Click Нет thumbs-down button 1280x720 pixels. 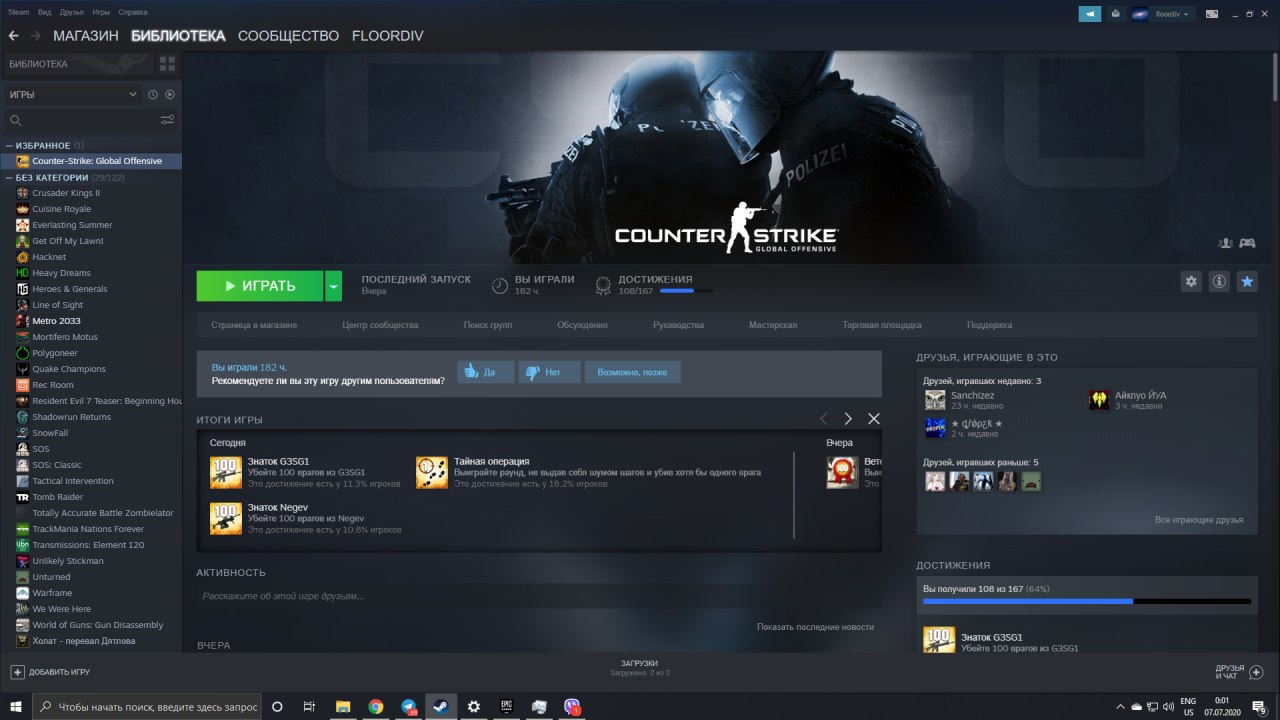coord(549,372)
